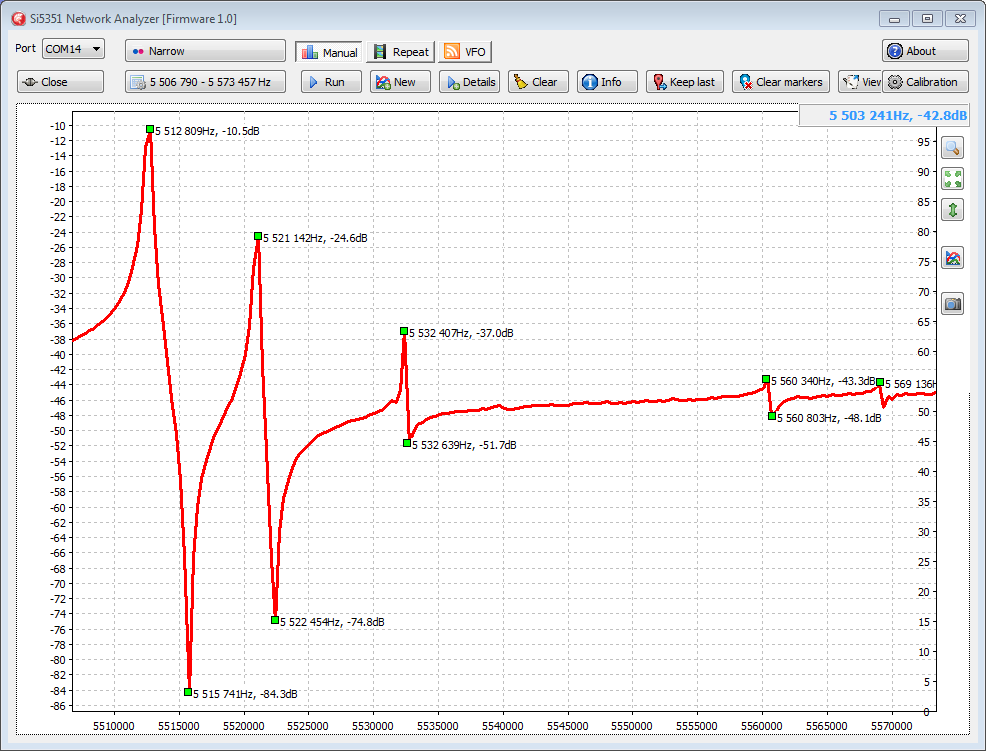Open the COM14 port dropdown
The height and width of the screenshot is (751, 986).
pyautogui.click(x=73, y=49)
